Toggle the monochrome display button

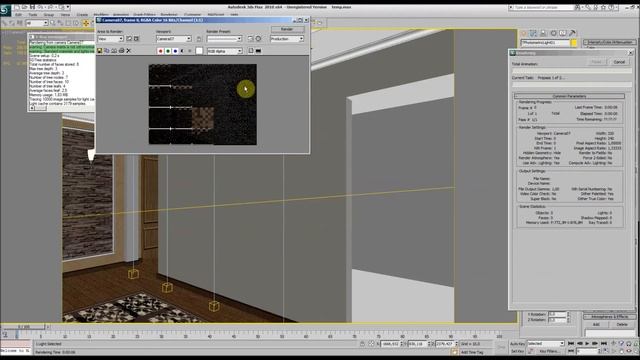190,51
